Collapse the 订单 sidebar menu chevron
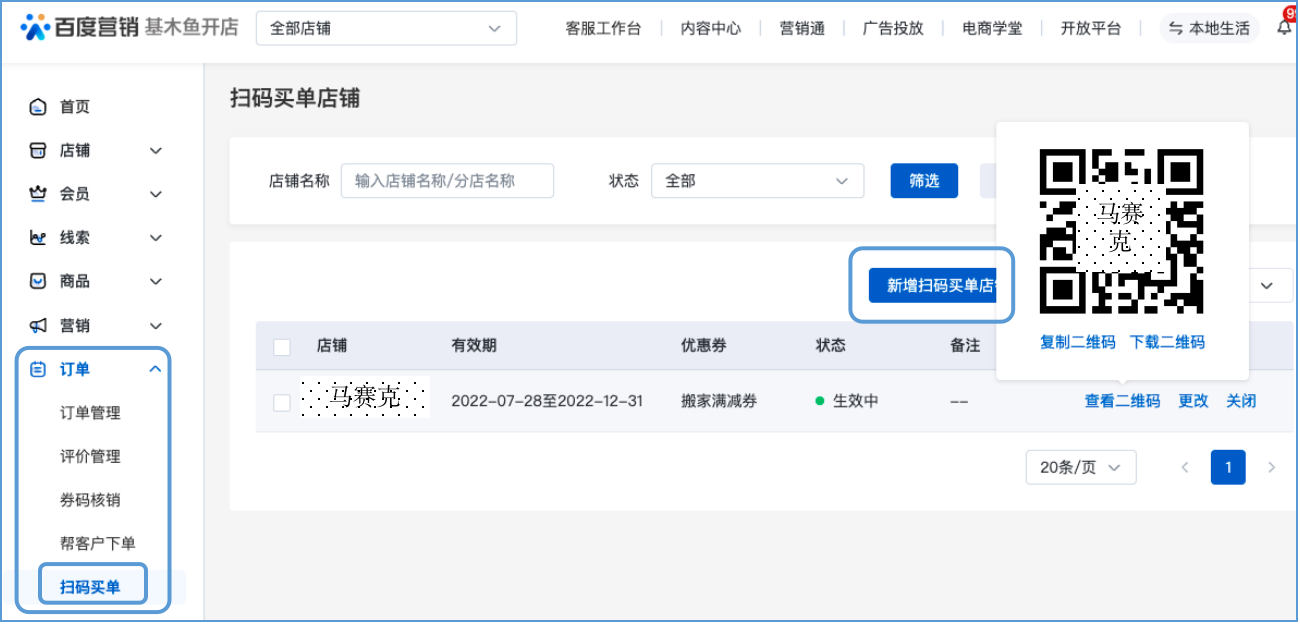 pos(155,369)
